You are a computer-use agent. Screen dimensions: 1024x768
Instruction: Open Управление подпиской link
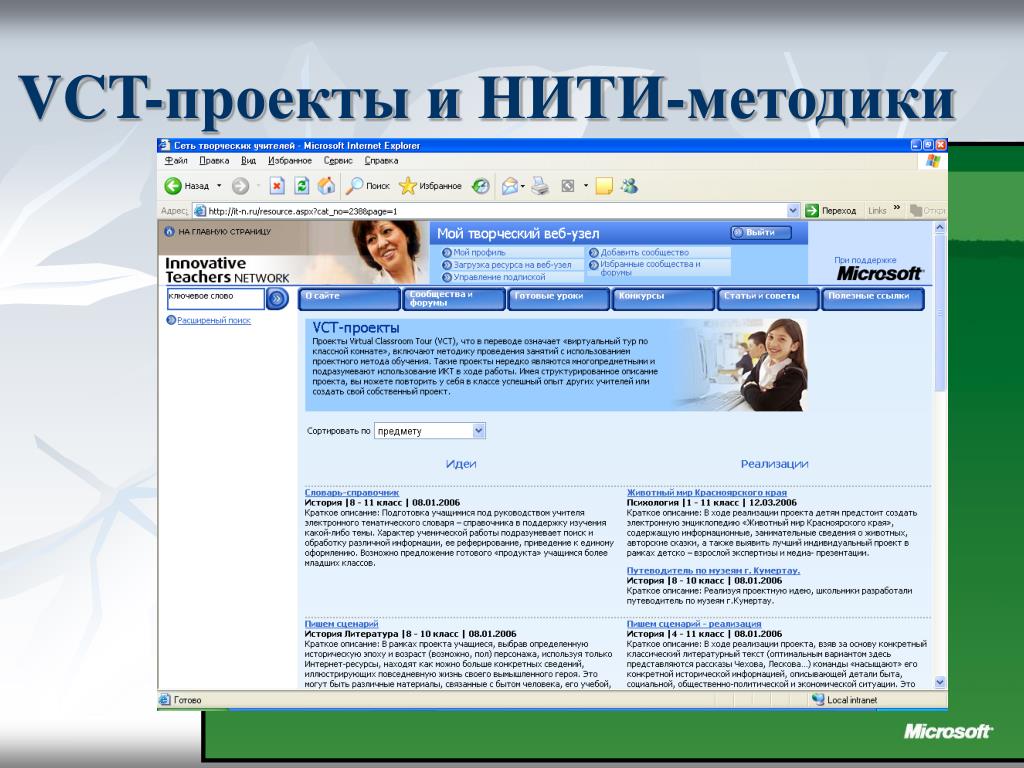pos(499,277)
